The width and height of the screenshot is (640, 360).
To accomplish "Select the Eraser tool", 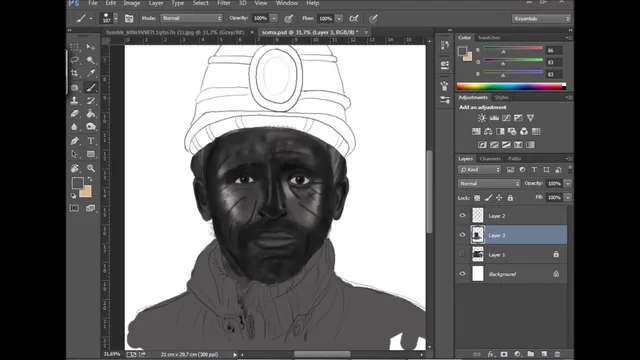I will [74, 113].
